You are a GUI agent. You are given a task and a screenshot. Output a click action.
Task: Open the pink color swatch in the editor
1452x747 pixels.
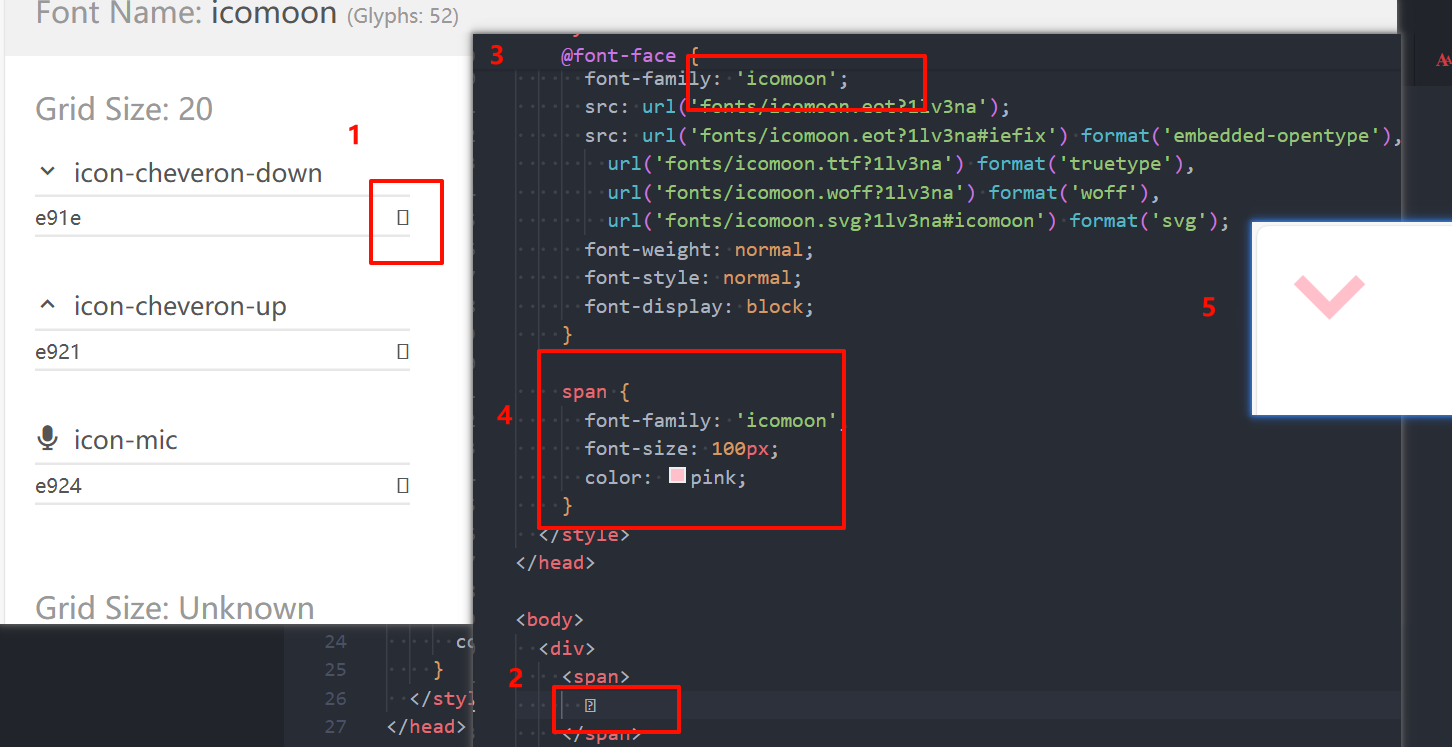point(677,476)
